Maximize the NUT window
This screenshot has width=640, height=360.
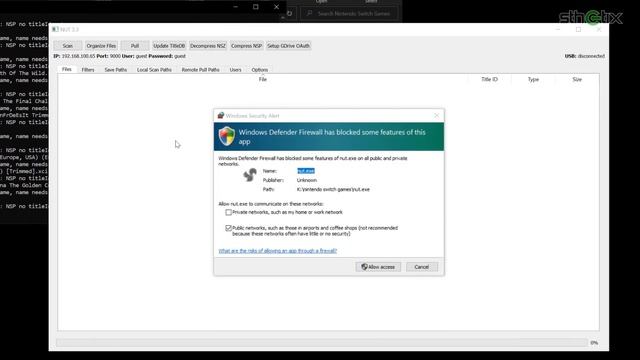578,29
